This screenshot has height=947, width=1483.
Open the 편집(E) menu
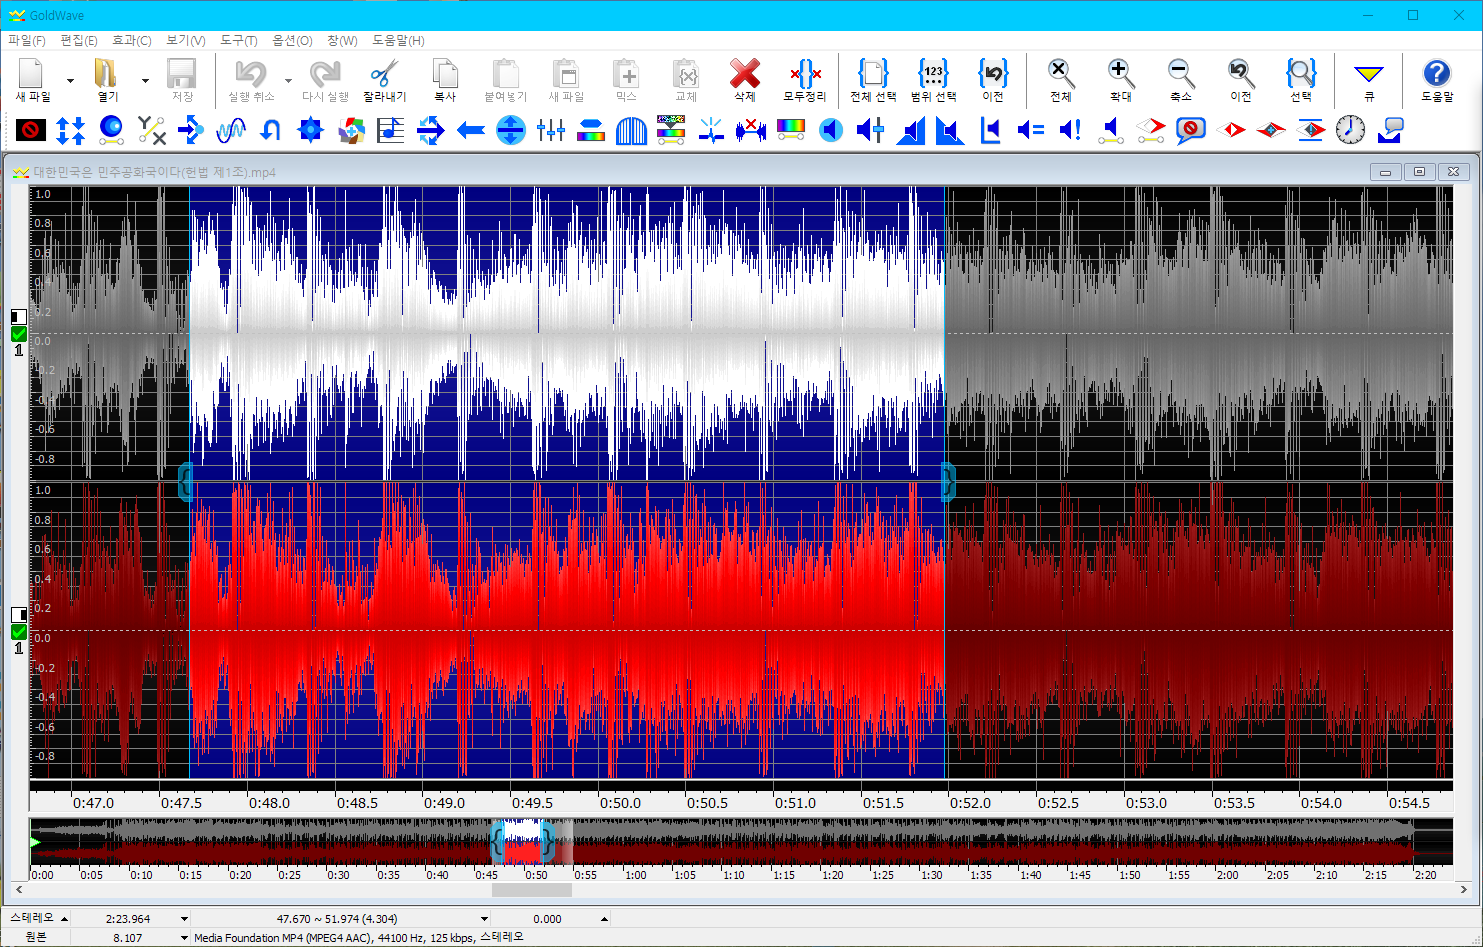click(x=79, y=41)
